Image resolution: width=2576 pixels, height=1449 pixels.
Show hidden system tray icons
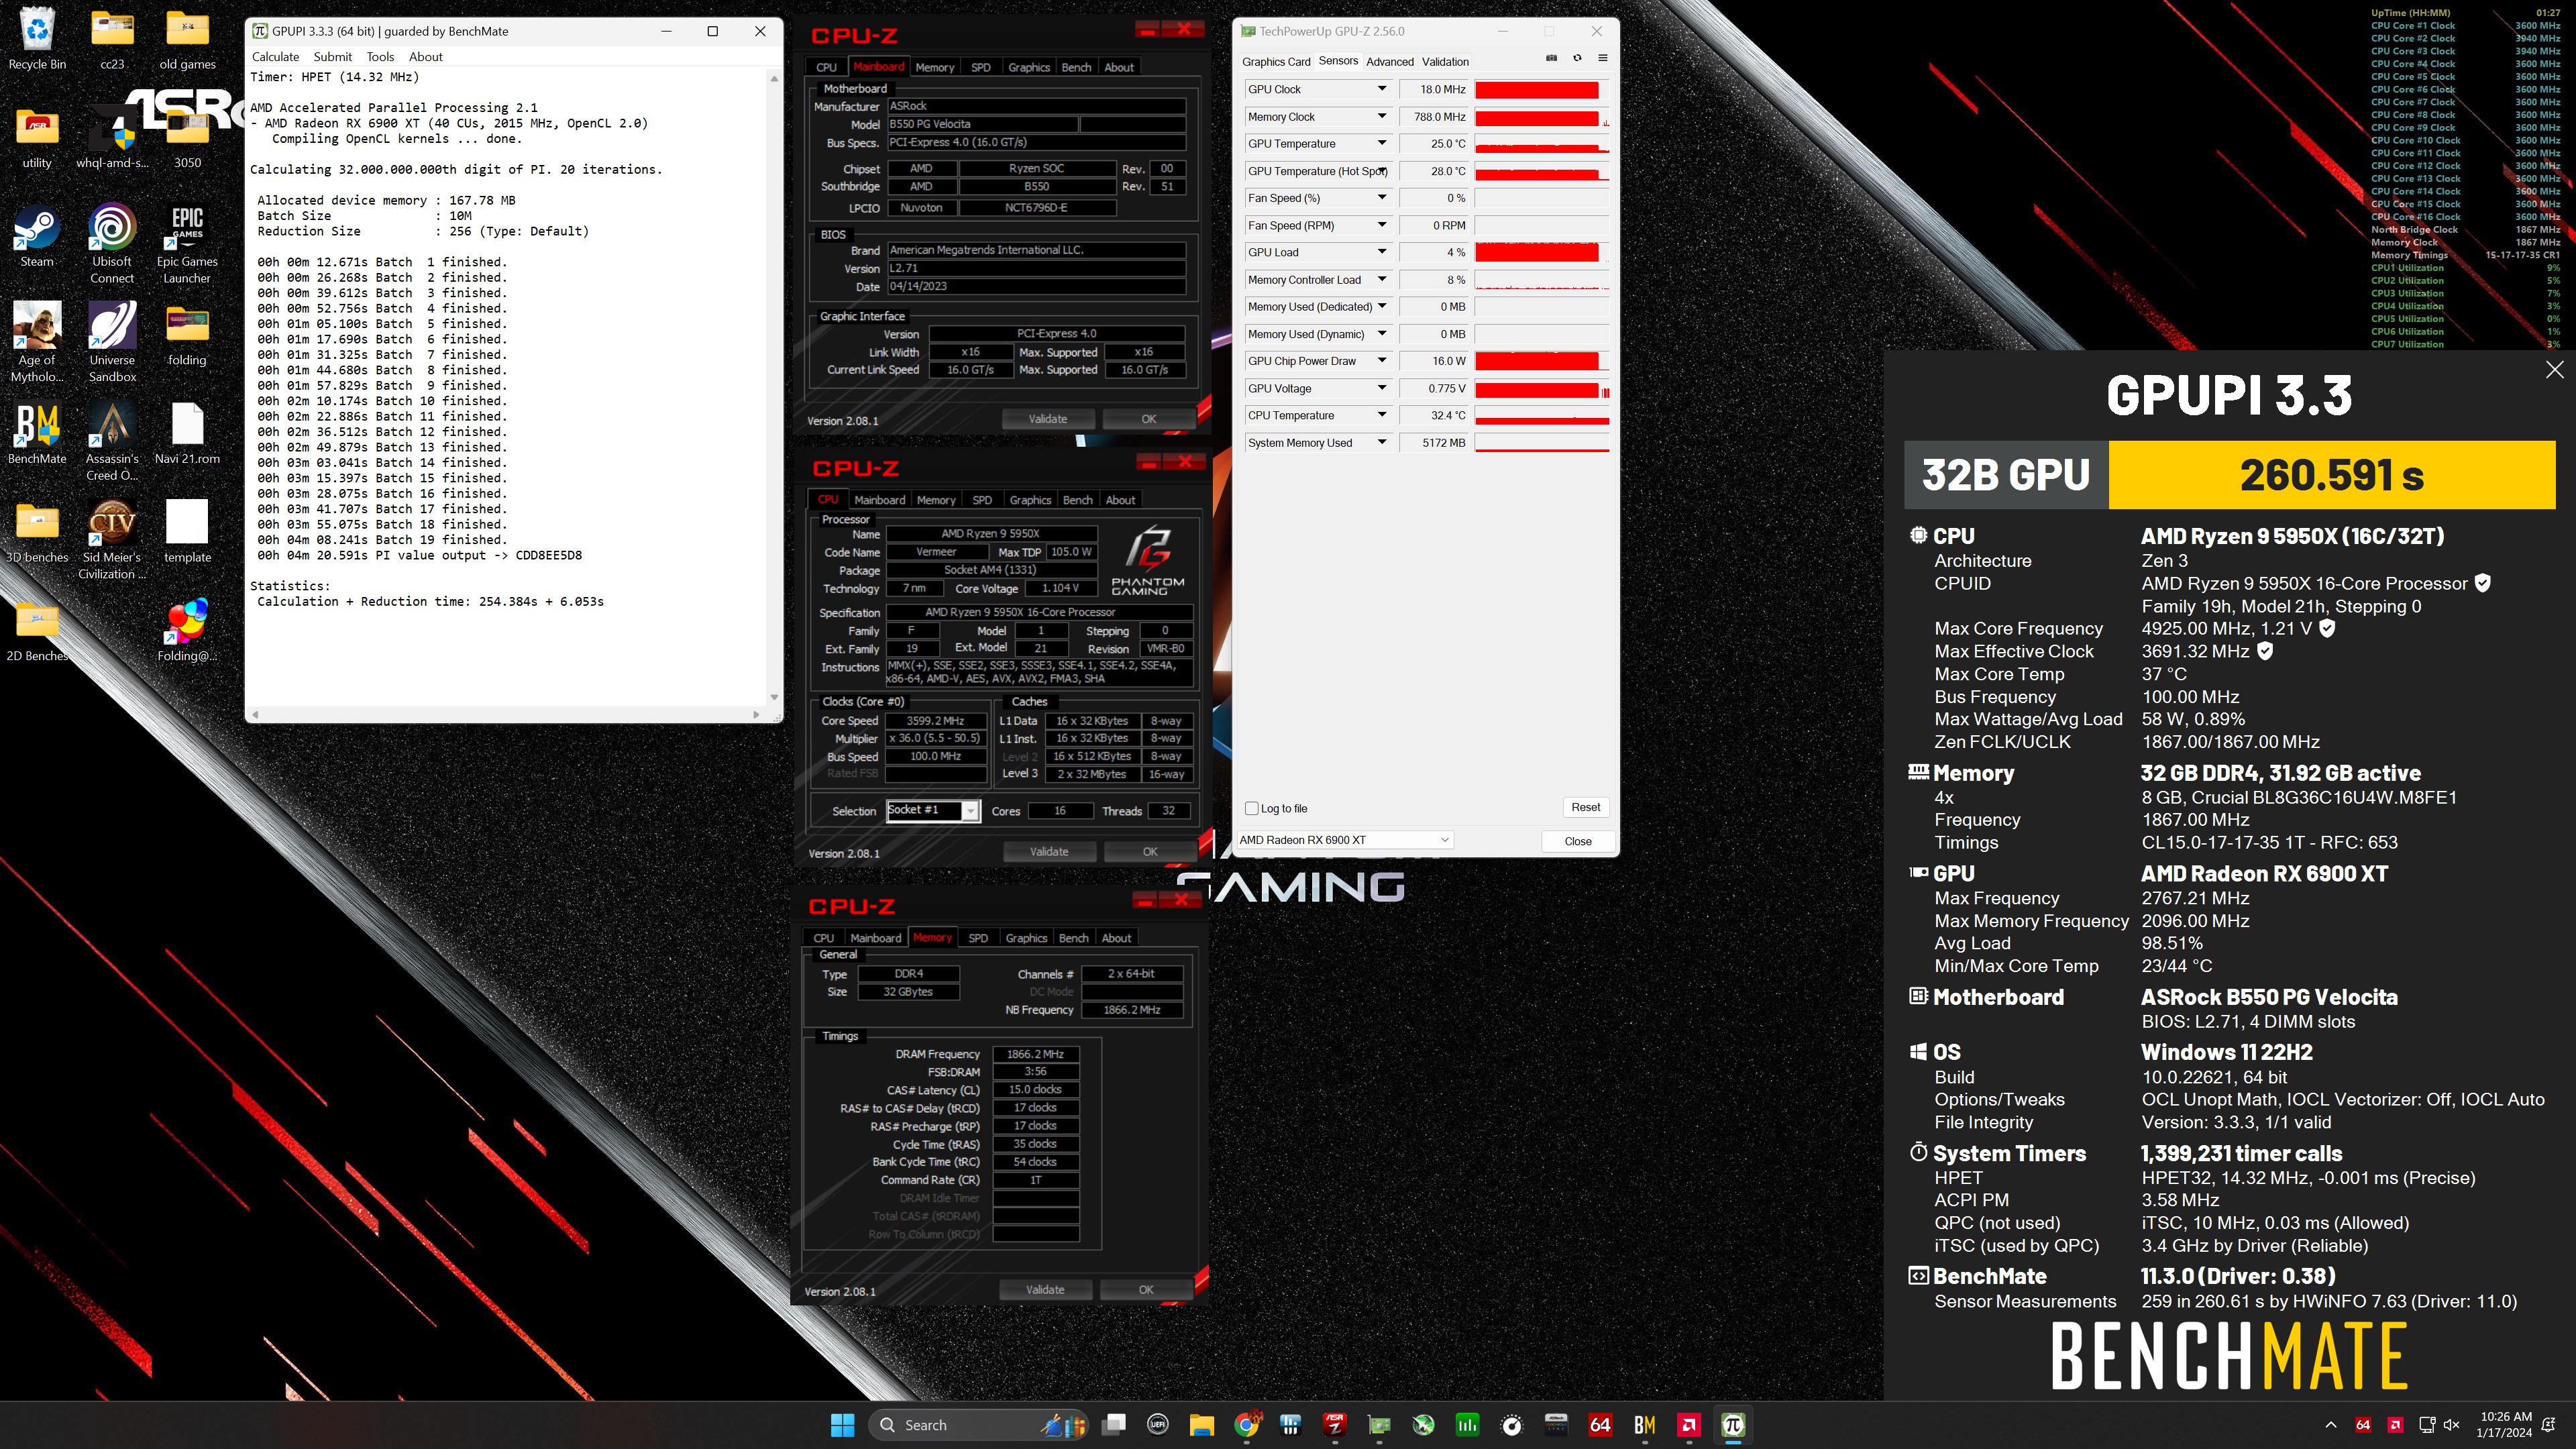pos(2331,1425)
